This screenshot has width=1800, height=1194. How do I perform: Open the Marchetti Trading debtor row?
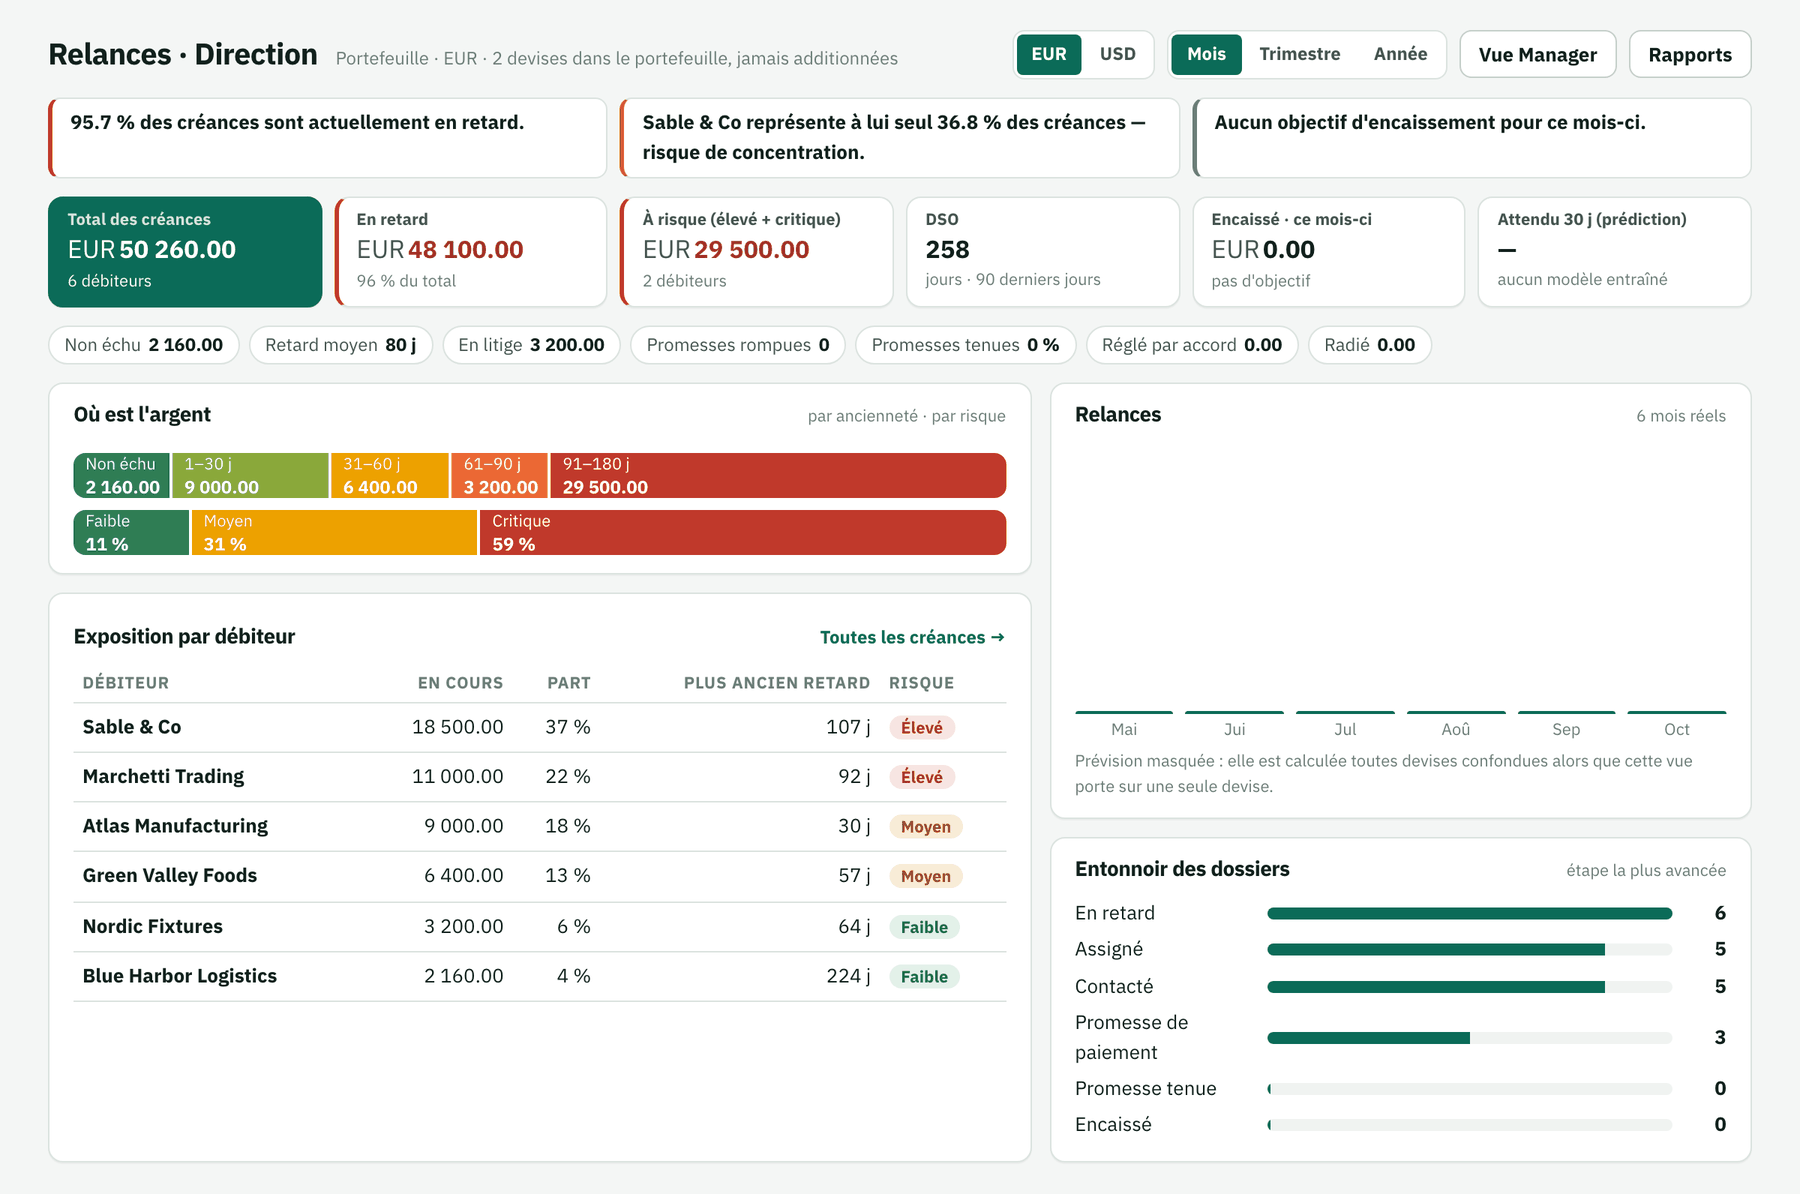(540, 777)
